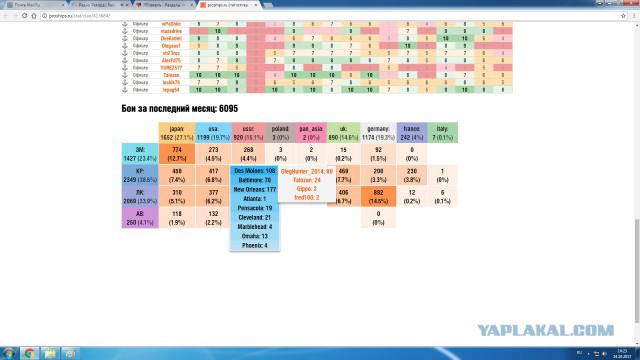Open player YURE2517 profile link
Image resolution: width=640 pixels, height=360 pixels.
point(171,68)
